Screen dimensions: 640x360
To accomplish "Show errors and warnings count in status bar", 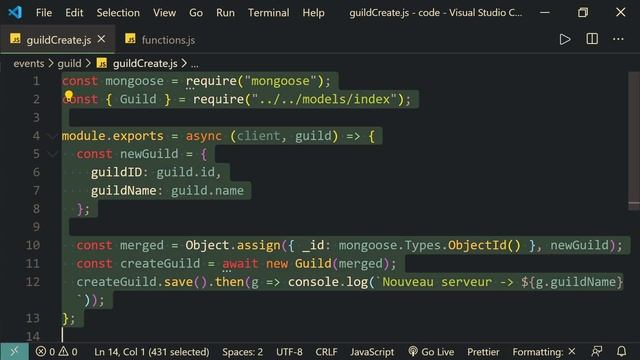I will coord(57,351).
